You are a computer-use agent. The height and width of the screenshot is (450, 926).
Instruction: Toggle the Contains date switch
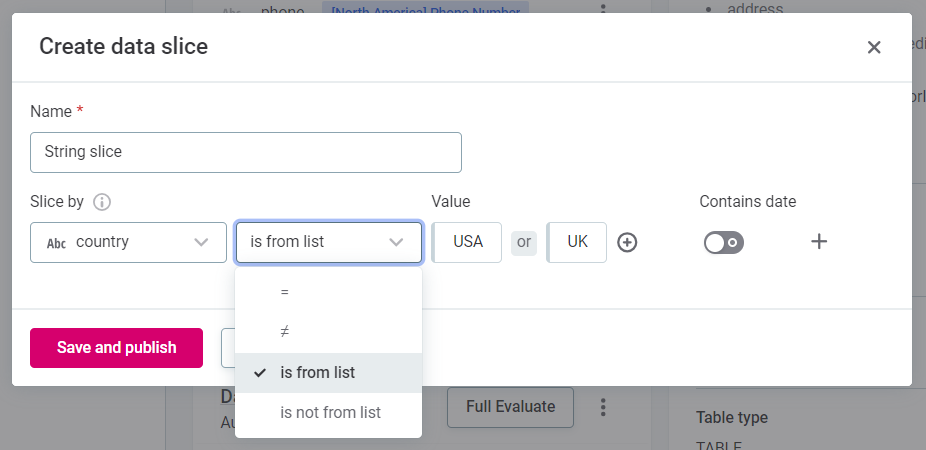(723, 243)
